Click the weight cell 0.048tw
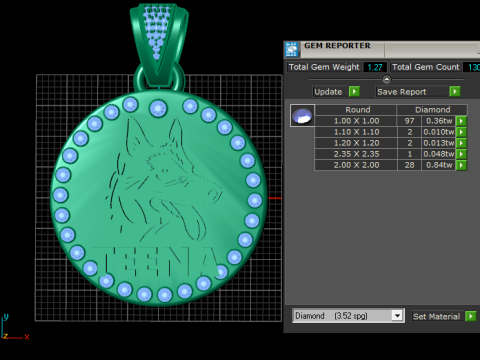 coord(439,154)
